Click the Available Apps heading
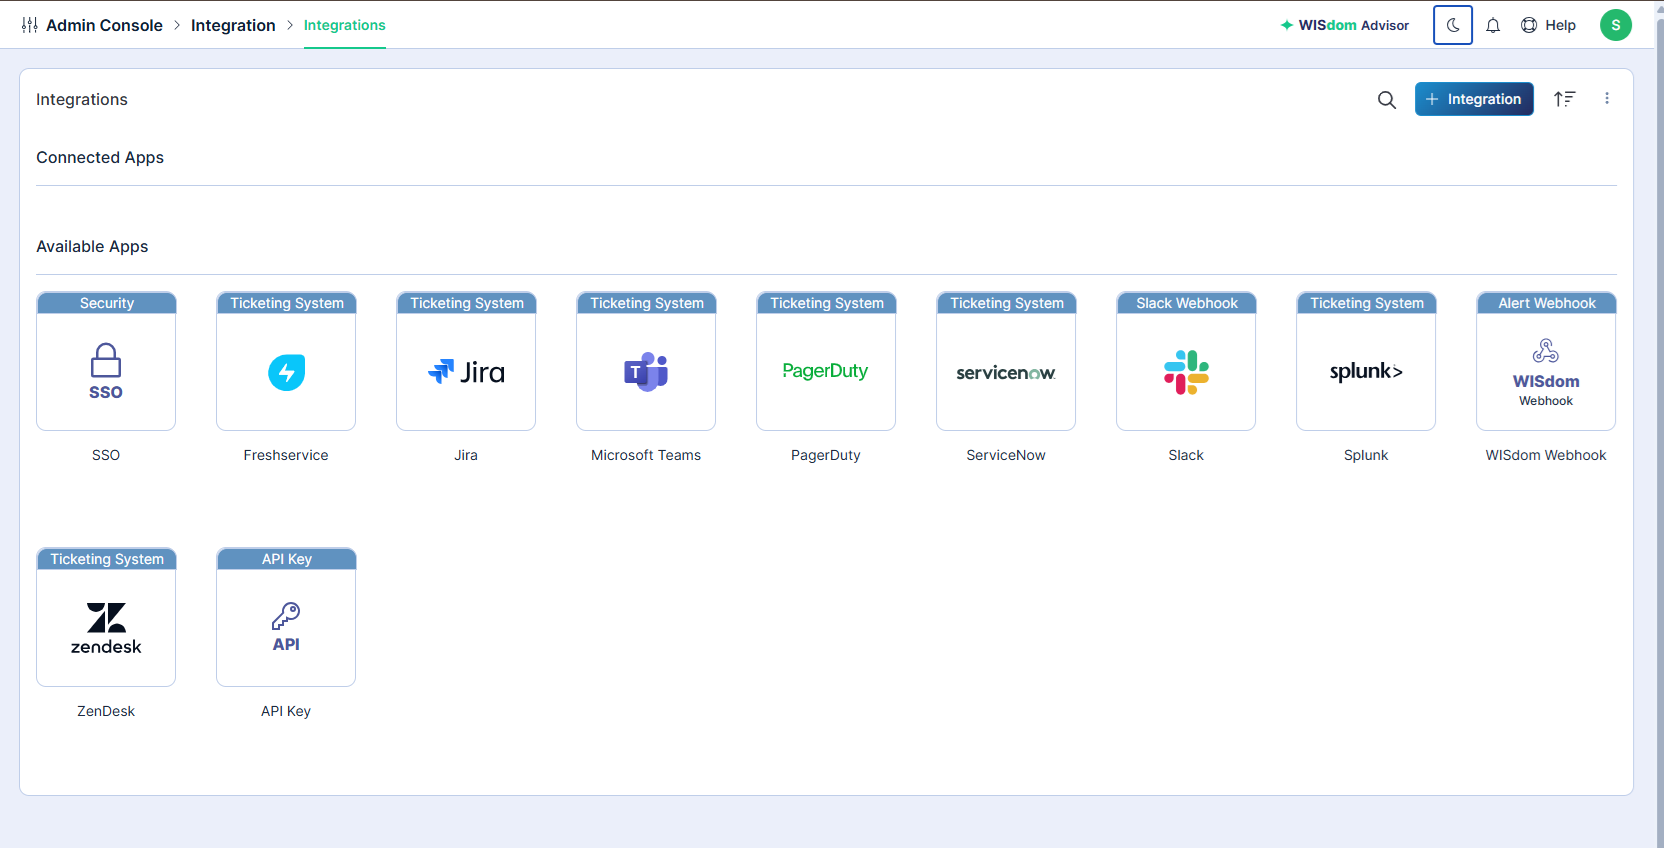Viewport: 1664px width, 848px height. pos(92,246)
